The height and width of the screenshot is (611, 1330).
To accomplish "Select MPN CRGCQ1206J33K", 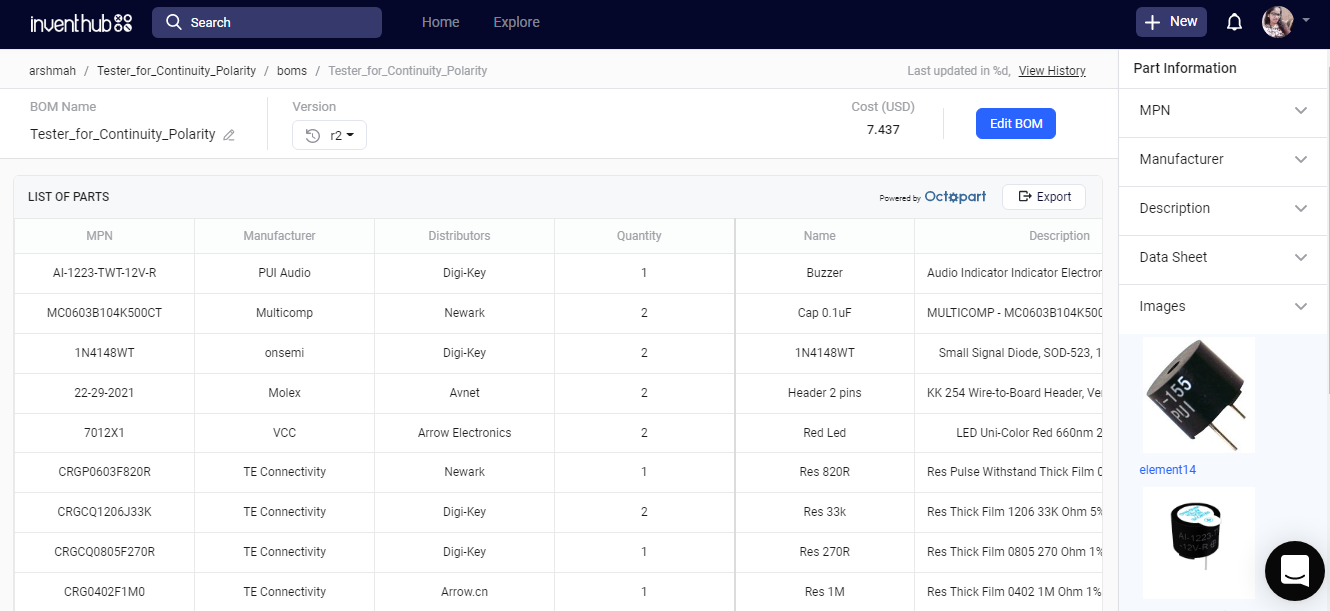I will pyautogui.click(x=104, y=512).
